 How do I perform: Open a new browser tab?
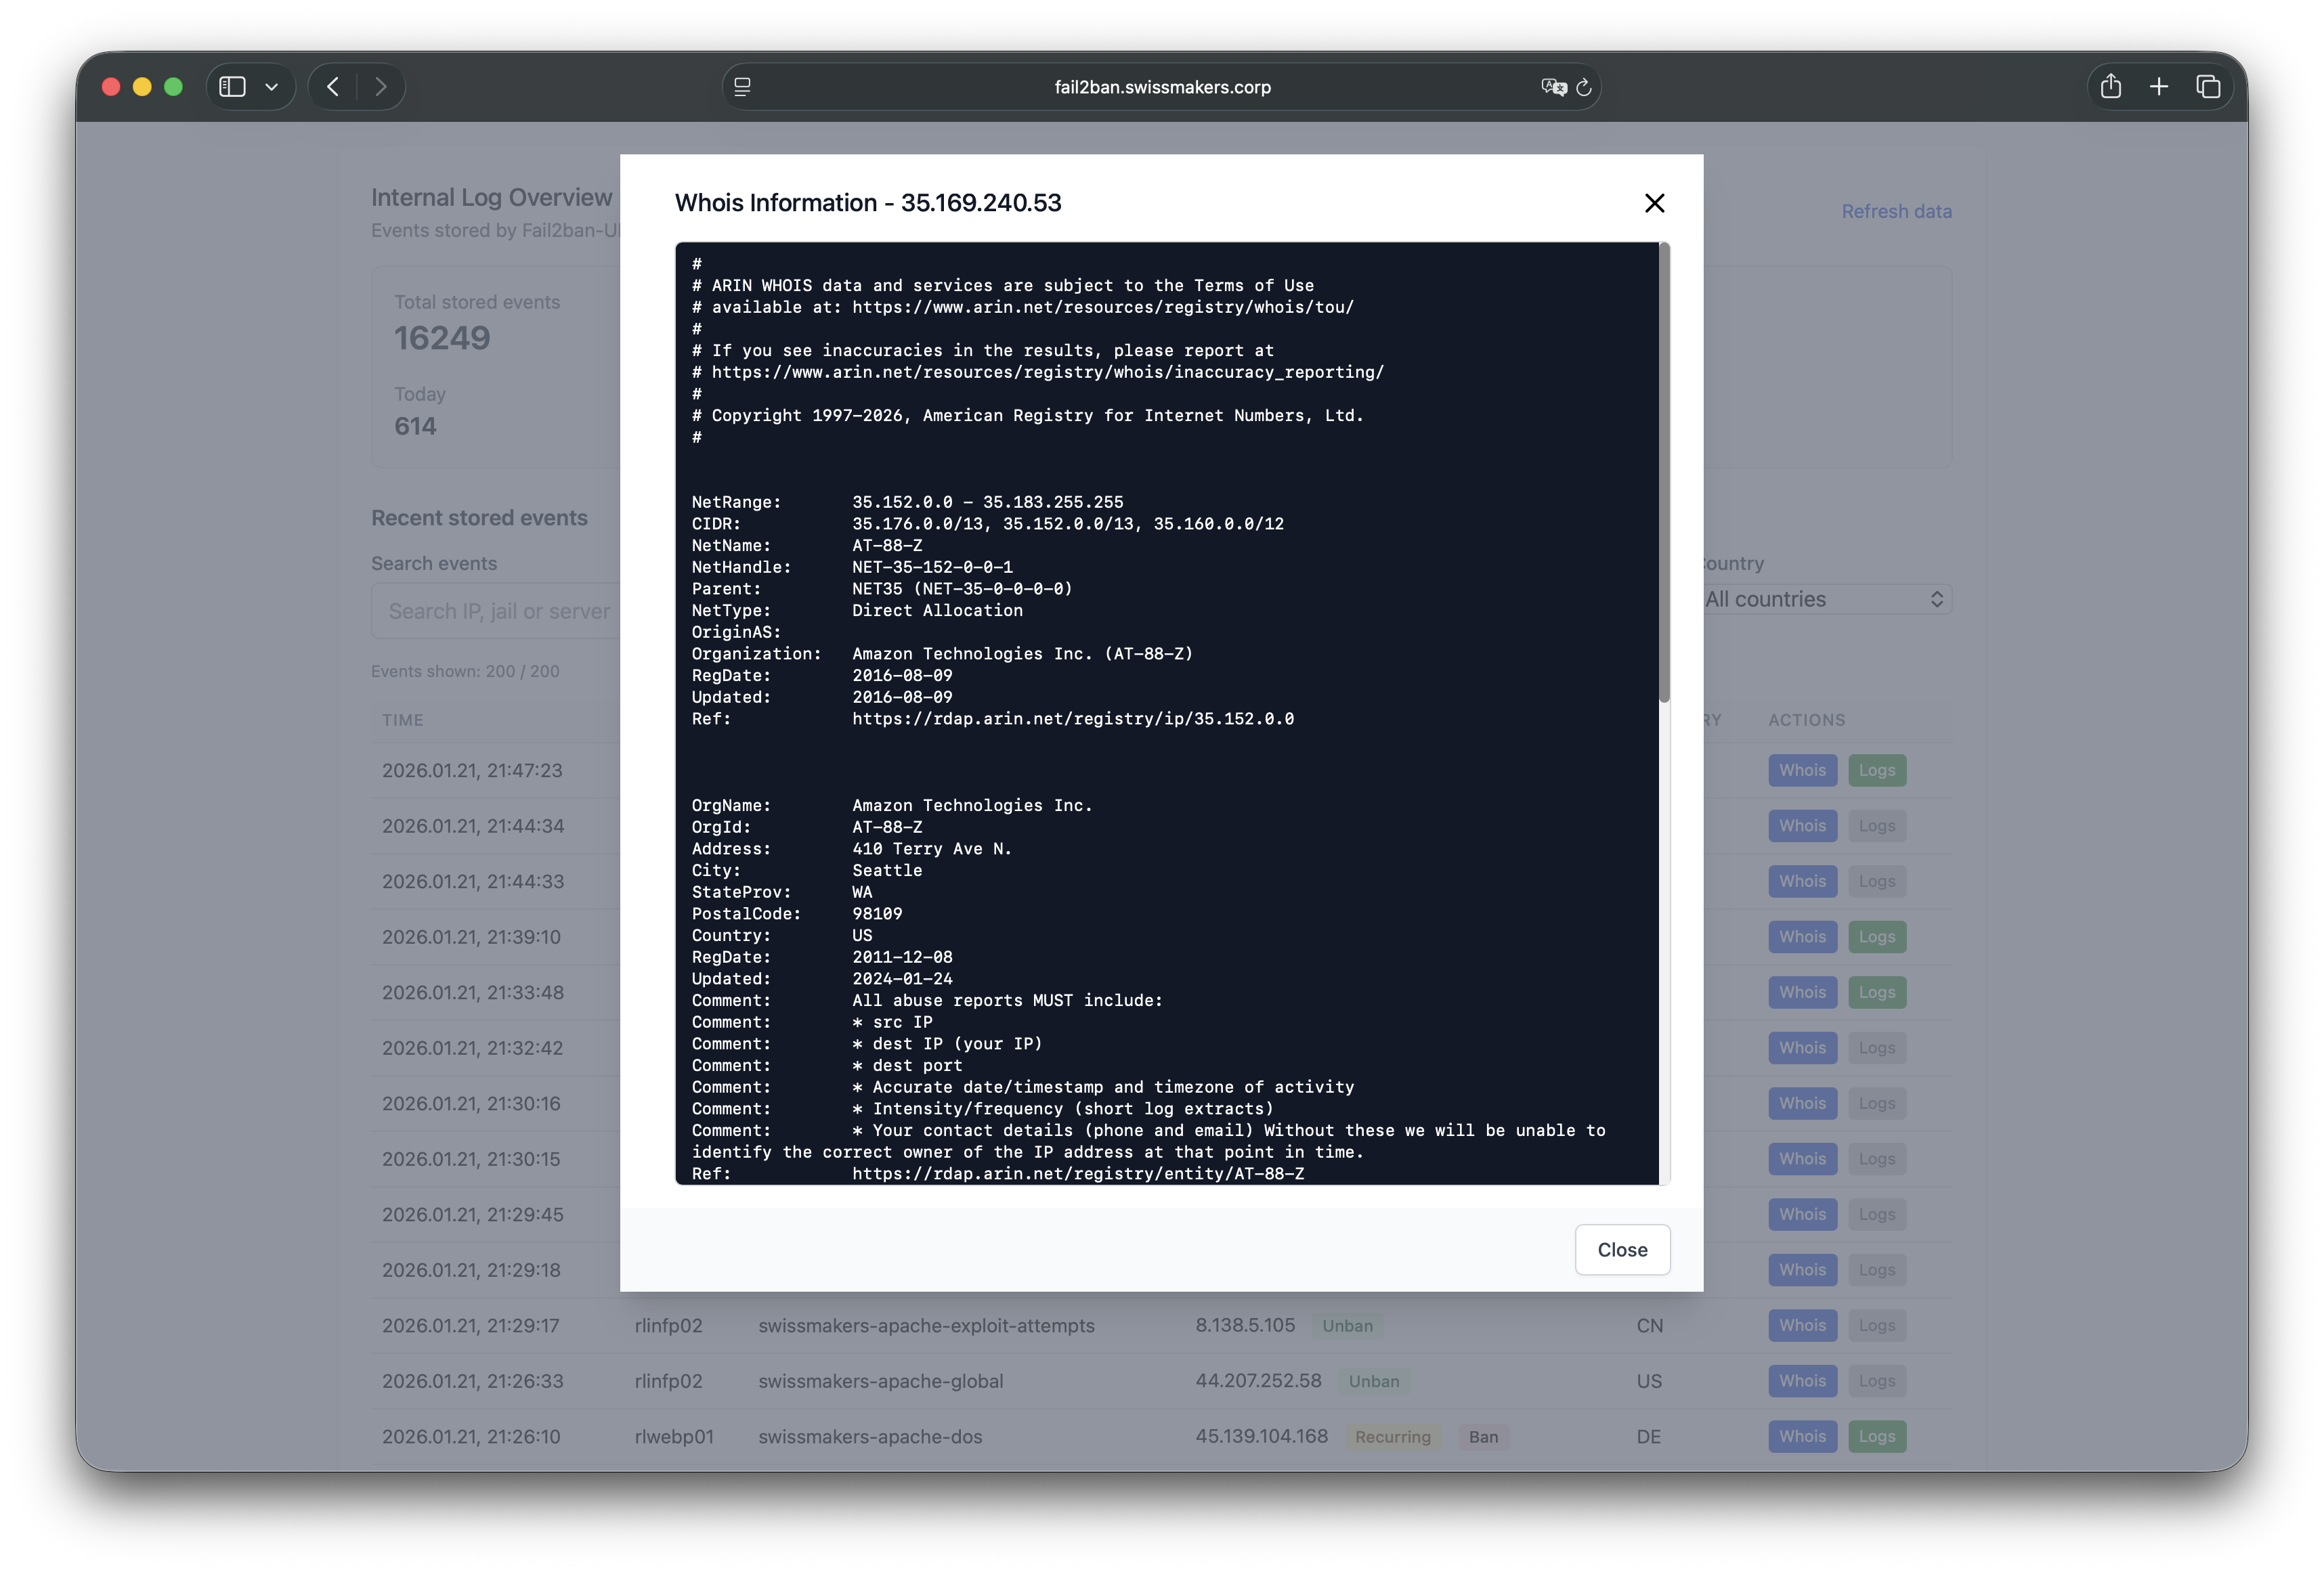pos(2160,86)
